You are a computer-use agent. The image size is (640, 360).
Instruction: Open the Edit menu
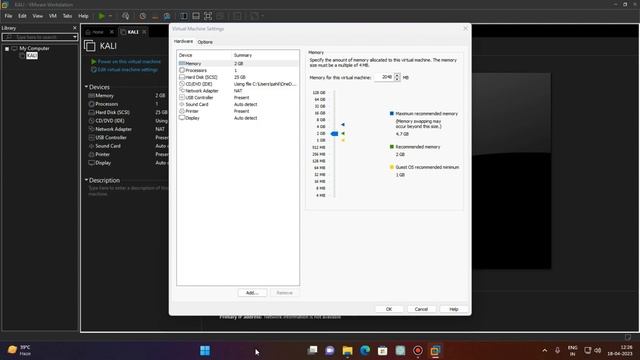22,16
